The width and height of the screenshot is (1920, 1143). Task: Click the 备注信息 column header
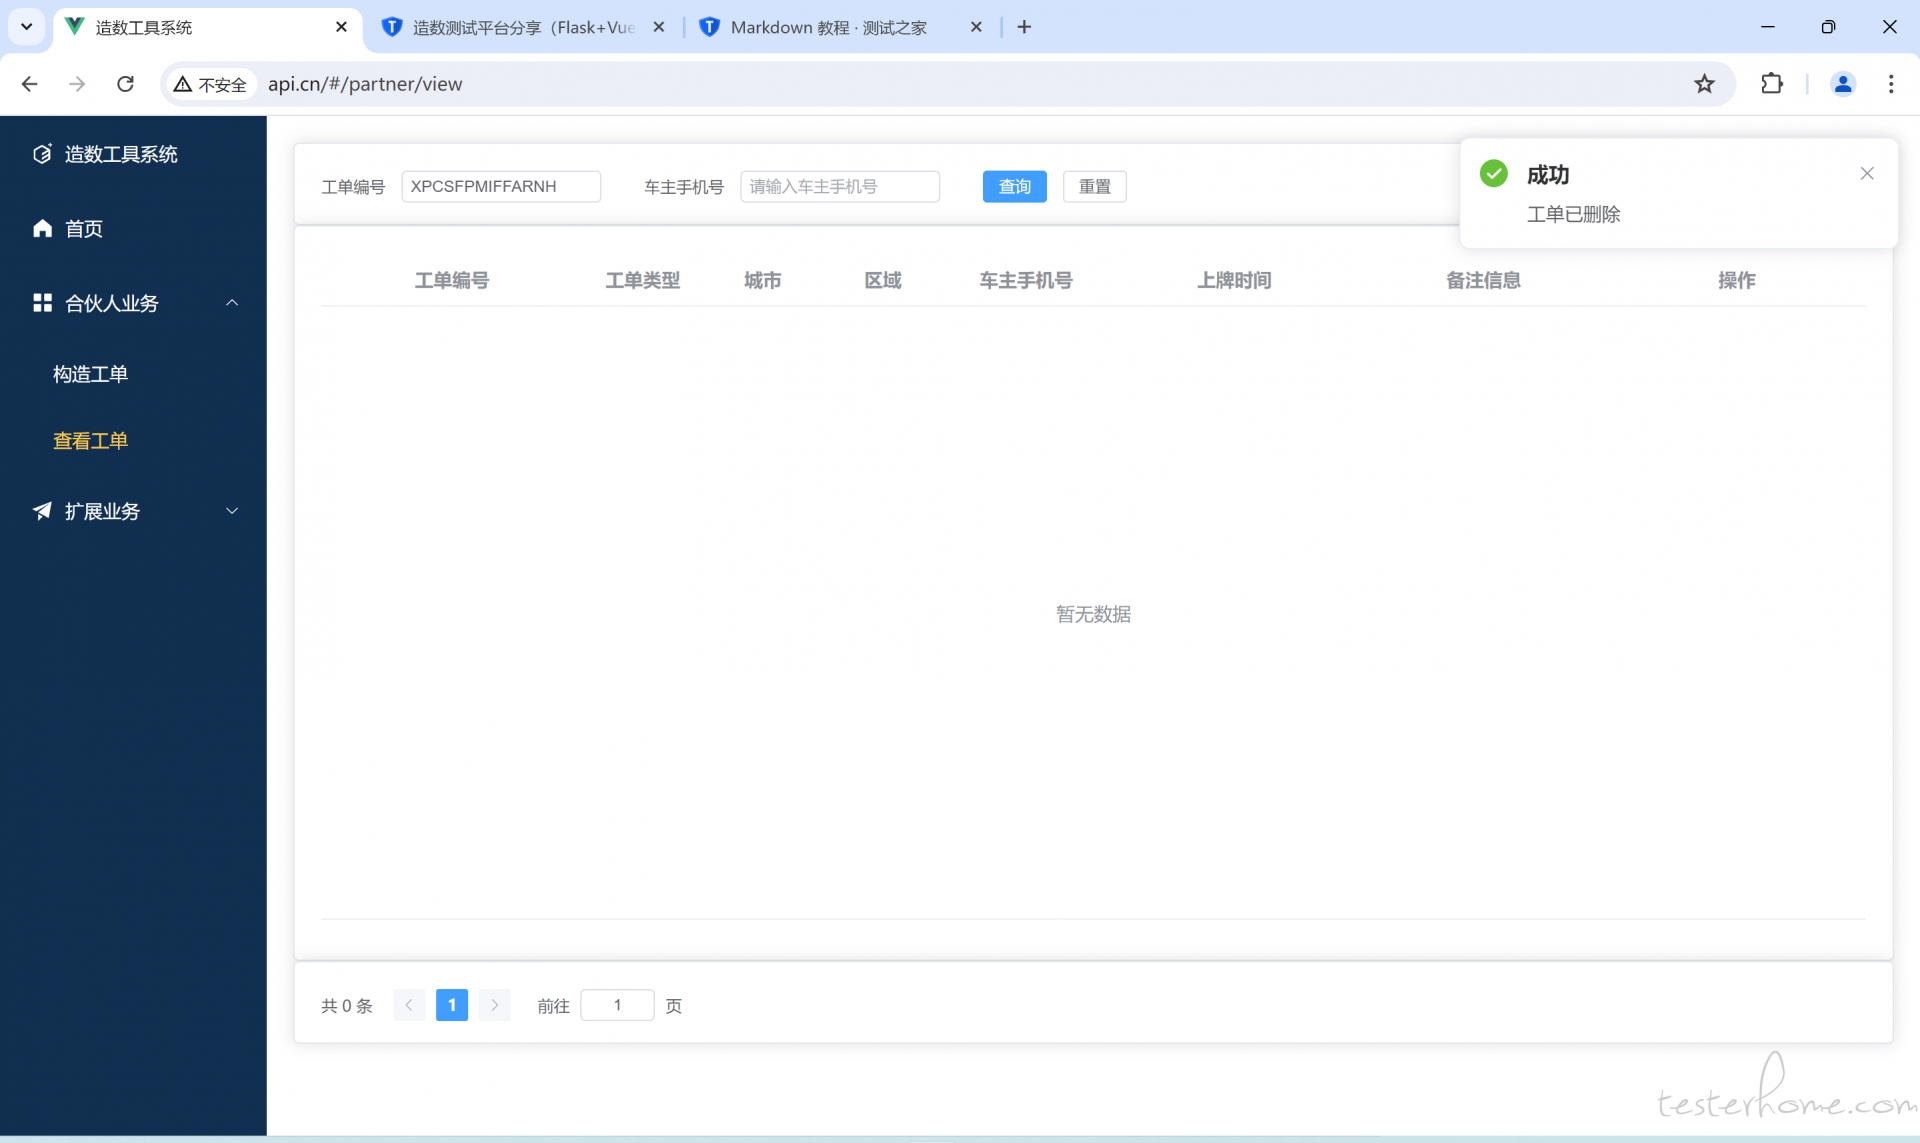(x=1483, y=281)
